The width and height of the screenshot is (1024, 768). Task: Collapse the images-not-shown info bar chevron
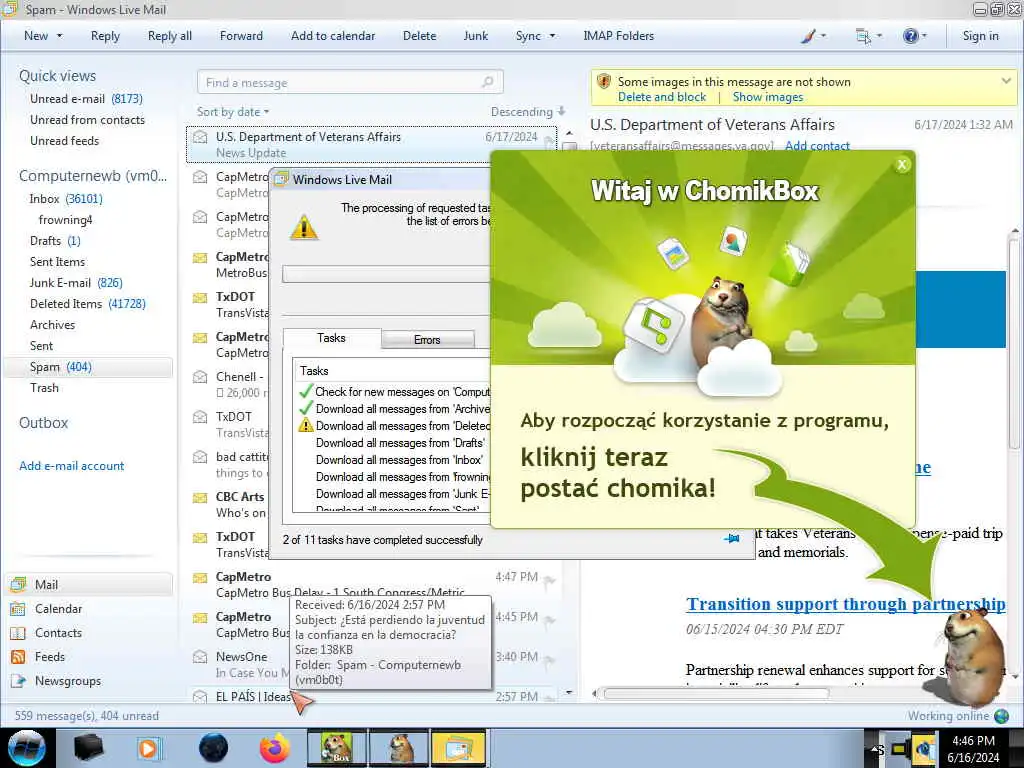pyautogui.click(x=1006, y=82)
